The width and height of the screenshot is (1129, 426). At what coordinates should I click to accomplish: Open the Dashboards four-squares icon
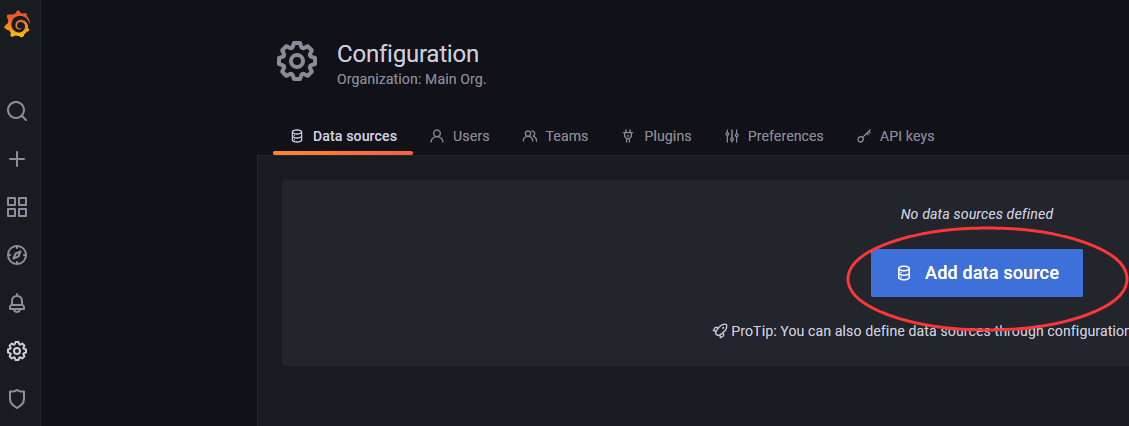point(17,207)
